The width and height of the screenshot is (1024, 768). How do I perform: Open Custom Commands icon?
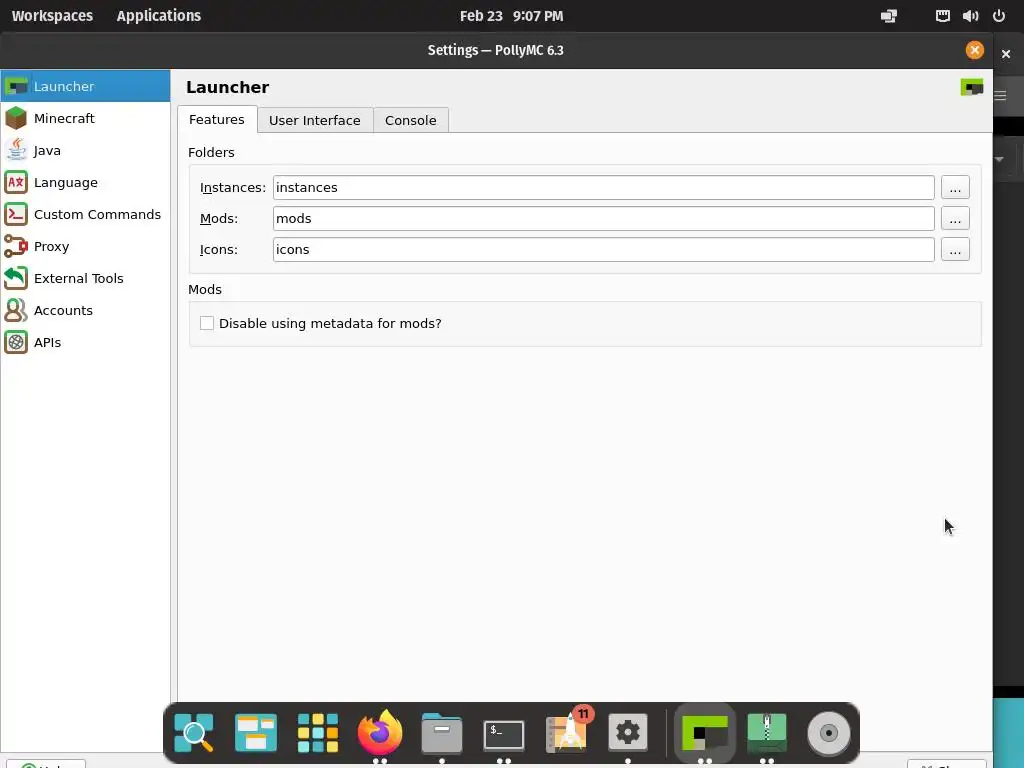point(16,214)
